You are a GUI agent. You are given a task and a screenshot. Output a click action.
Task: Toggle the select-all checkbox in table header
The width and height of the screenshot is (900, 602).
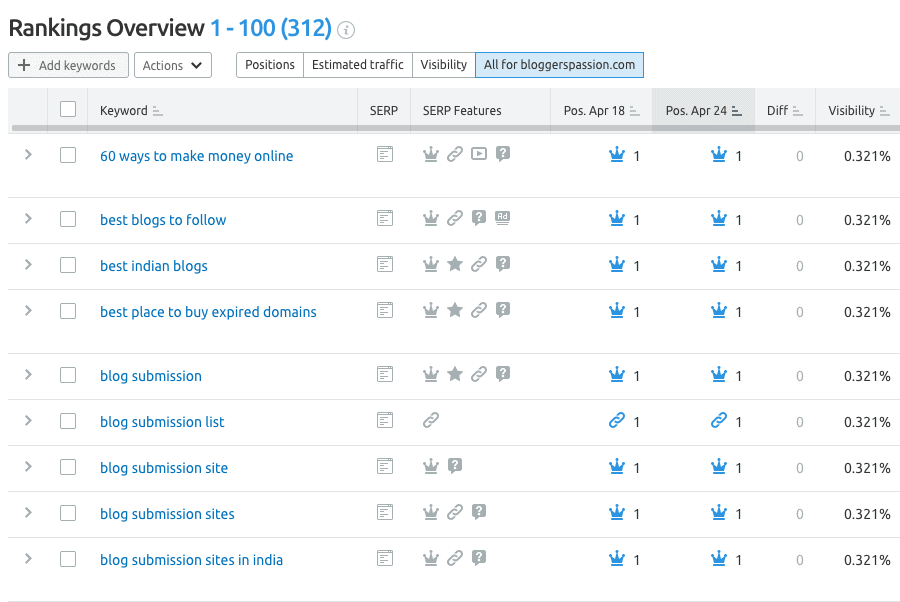tap(68, 110)
